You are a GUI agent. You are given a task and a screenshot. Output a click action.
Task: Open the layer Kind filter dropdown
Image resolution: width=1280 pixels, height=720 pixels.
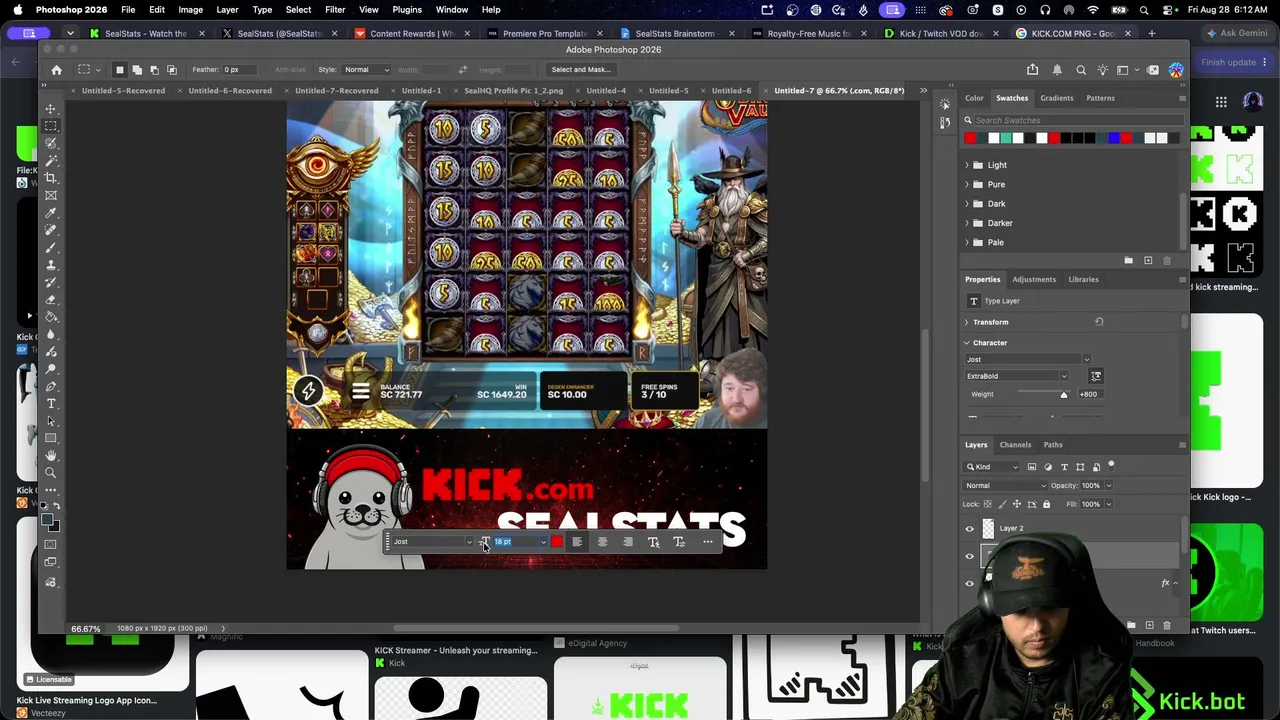pos(992,467)
